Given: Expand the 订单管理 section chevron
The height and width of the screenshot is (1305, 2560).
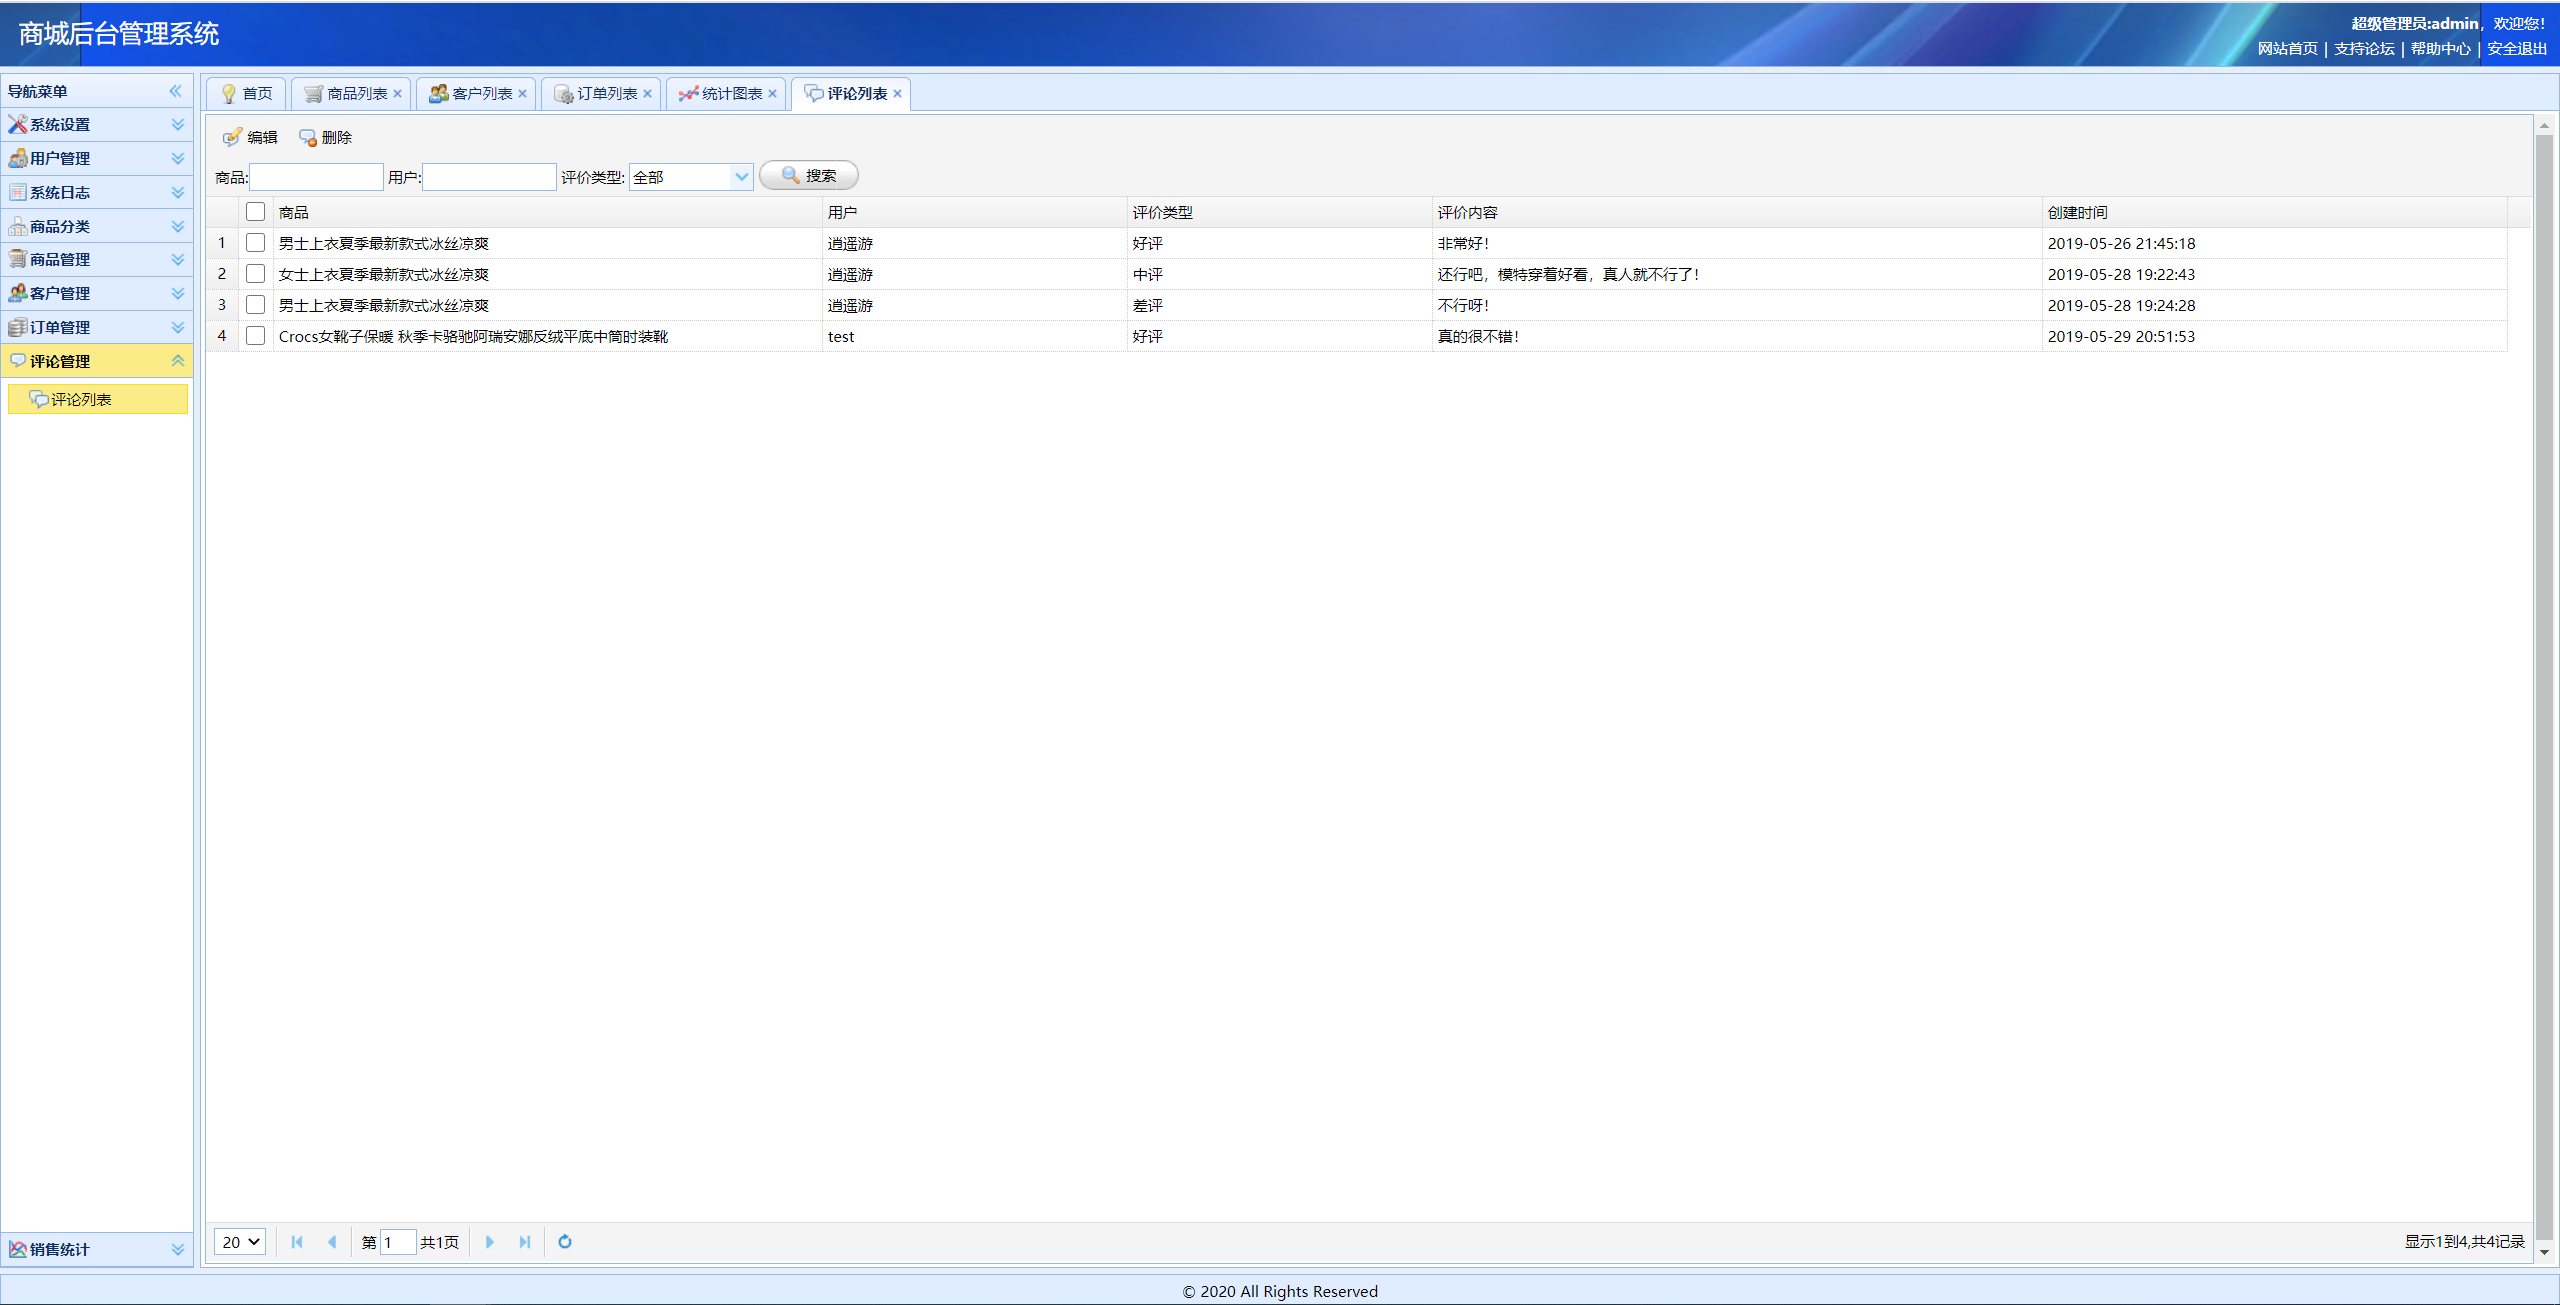Looking at the screenshot, I should coord(178,327).
